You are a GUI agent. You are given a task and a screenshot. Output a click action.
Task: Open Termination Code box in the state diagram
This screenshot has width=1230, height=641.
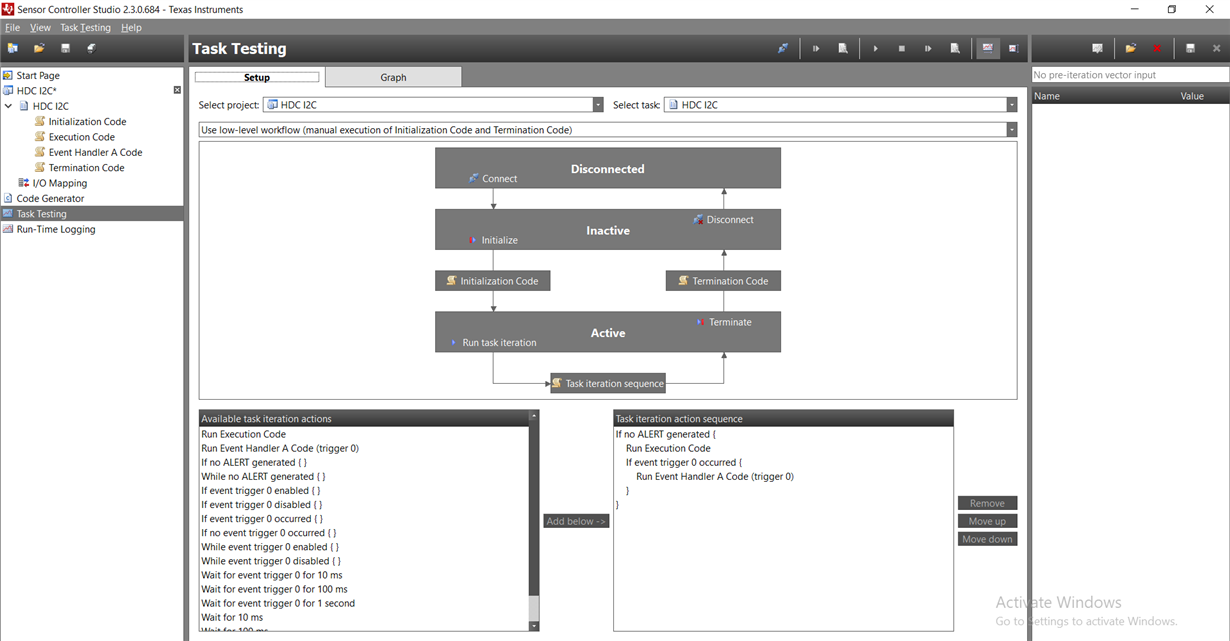pyautogui.click(x=723, y=281)
